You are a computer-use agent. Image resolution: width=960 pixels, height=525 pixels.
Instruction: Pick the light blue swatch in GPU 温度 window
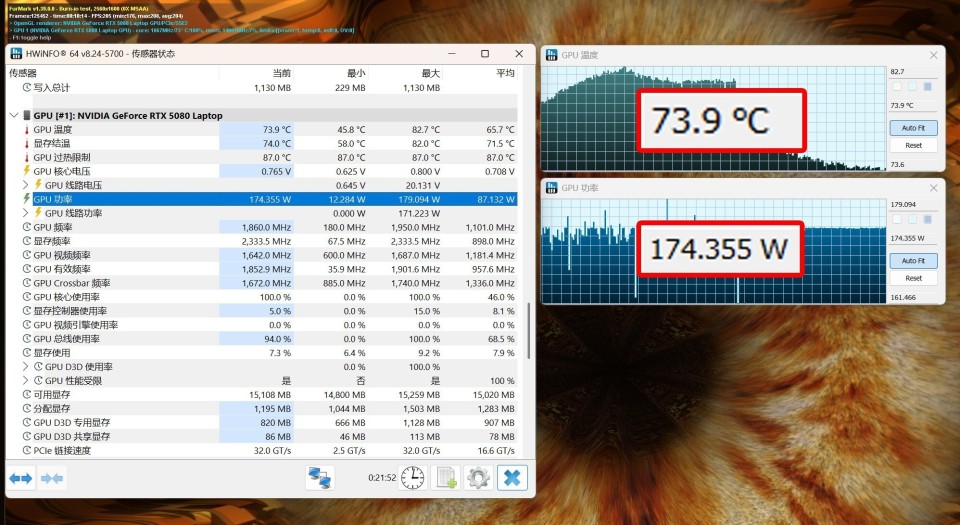point(912,86)
